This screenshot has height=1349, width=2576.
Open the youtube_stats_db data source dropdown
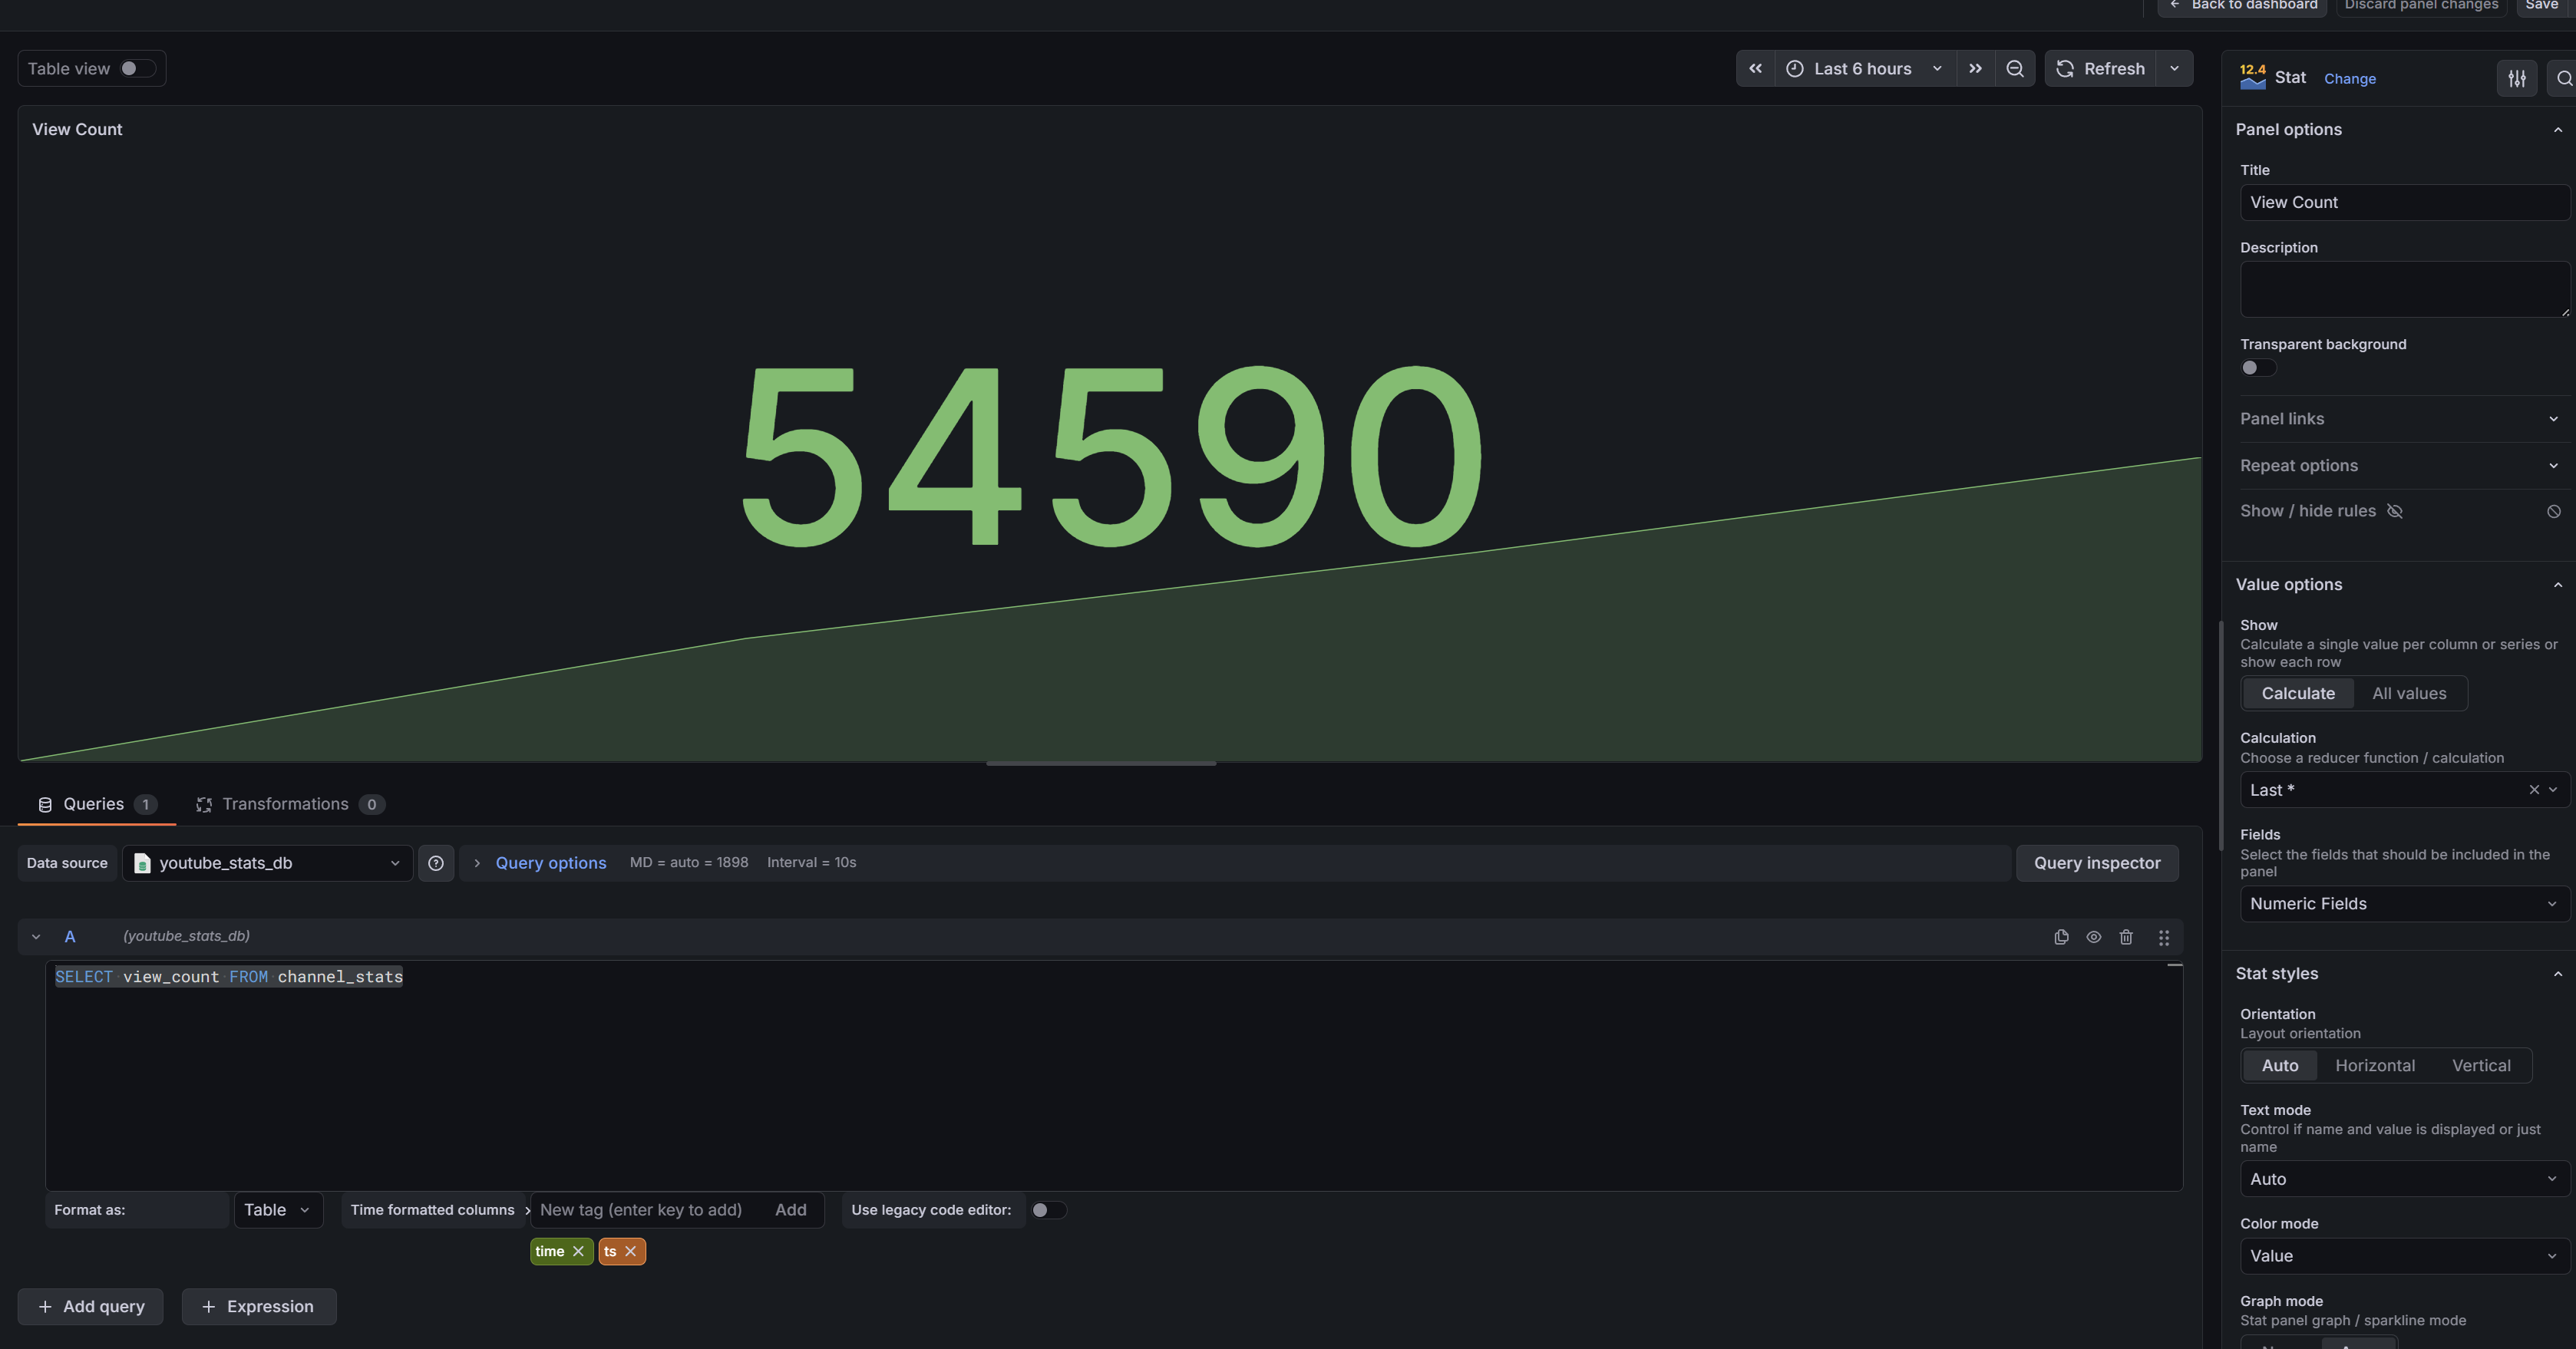[267, 863]
